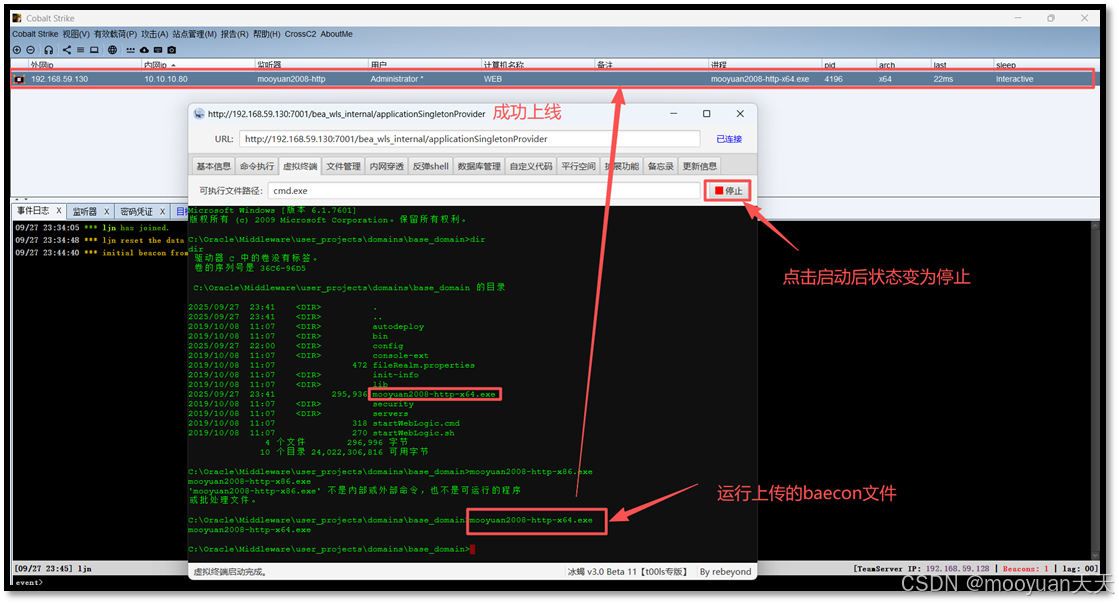Open the globe web log icon

click(113, 50)
